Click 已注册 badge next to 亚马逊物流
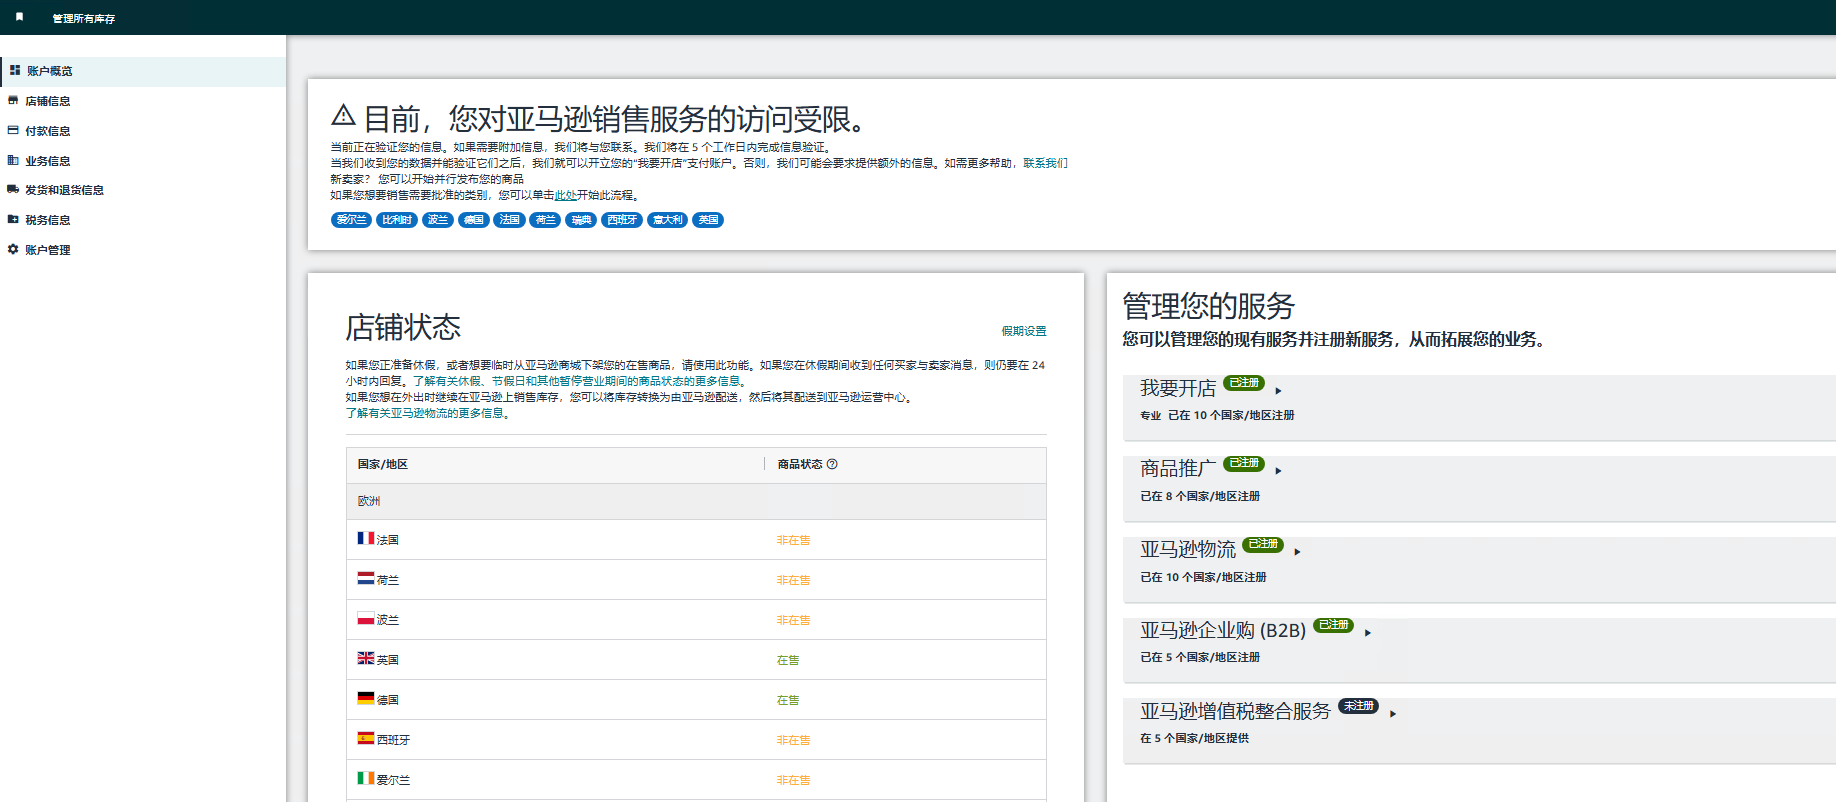 (1263, 544)
